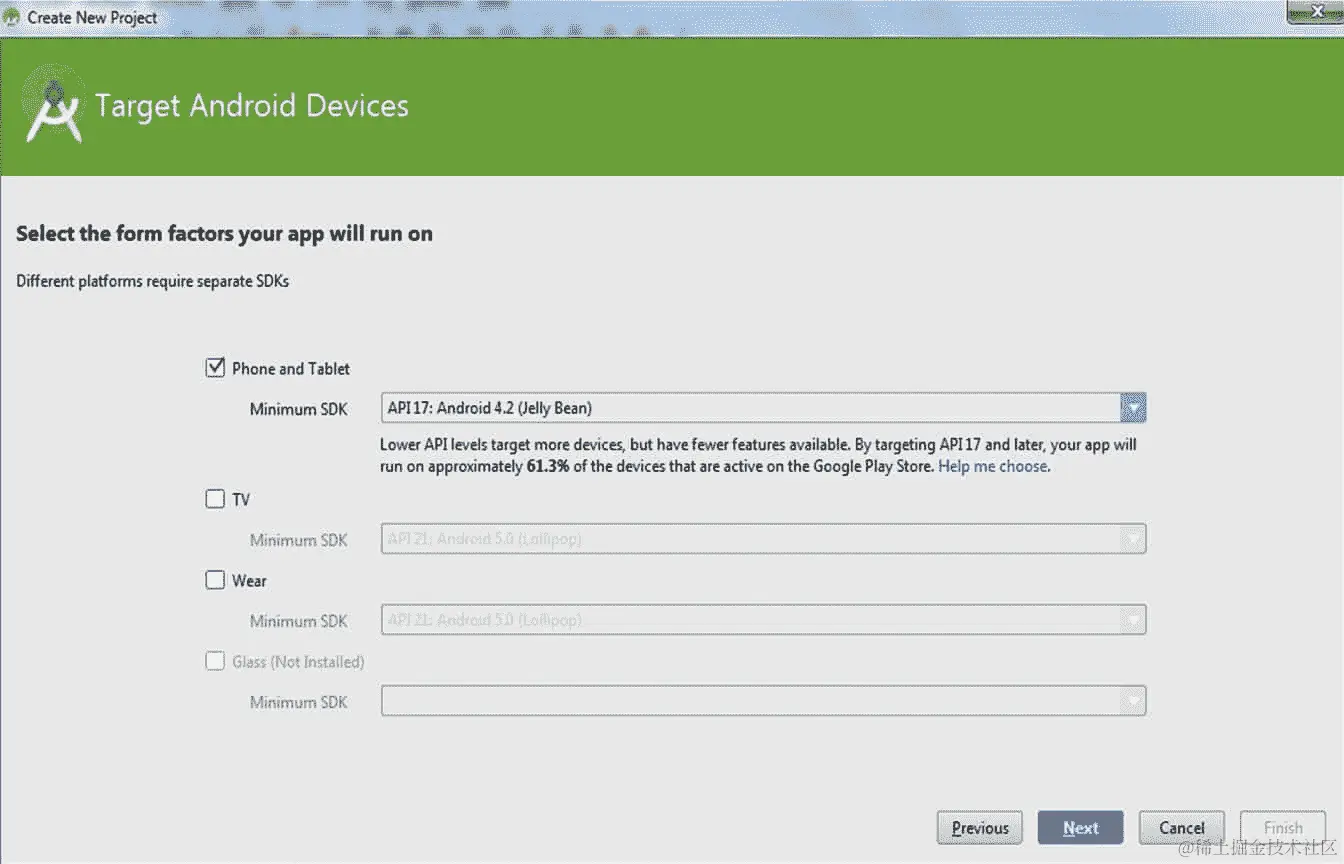Select the API 17: Android 4.2 combo field
Viewport: 1344px width, 864px height.
pyautogui.click(x=700, y=407)
